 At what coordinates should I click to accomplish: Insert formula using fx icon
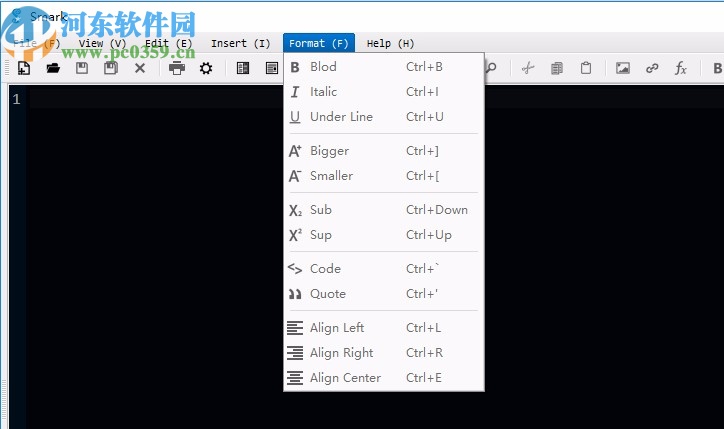point(681,68)
